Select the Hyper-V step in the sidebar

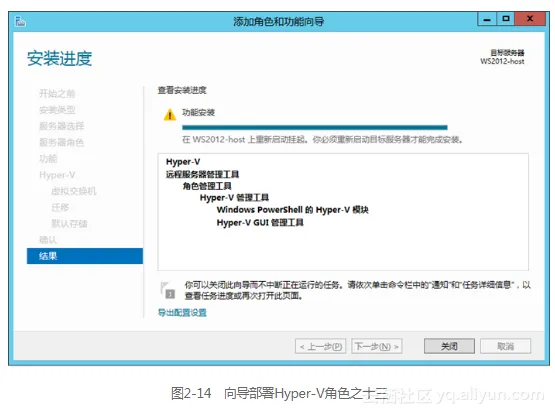(57, 175)
